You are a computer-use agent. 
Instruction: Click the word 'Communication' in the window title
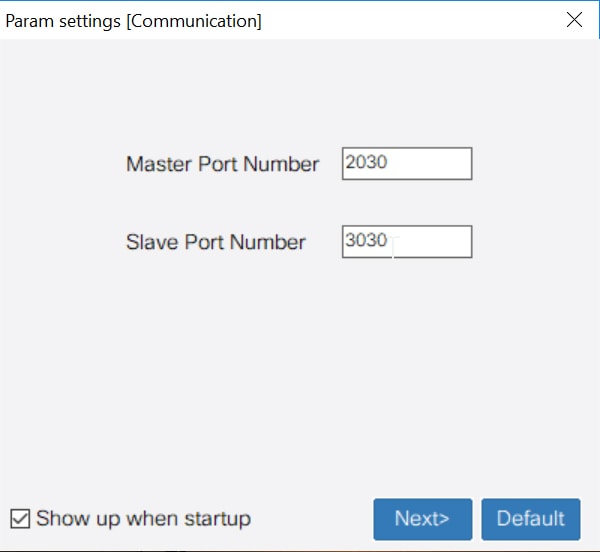tap(194, 21)
